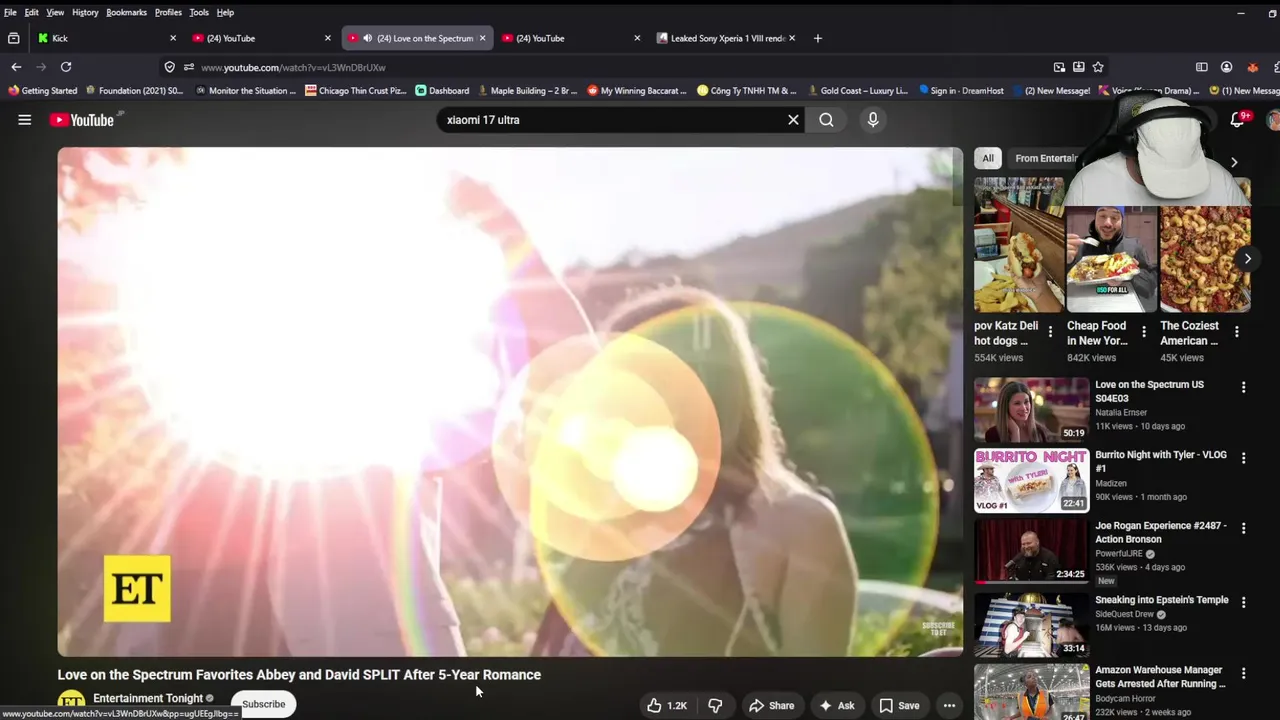Image resolution: width=1280 pixels, height=720 pixels.
Task: Open the Bookmarks menu
Action: click(x=127, y=12)
